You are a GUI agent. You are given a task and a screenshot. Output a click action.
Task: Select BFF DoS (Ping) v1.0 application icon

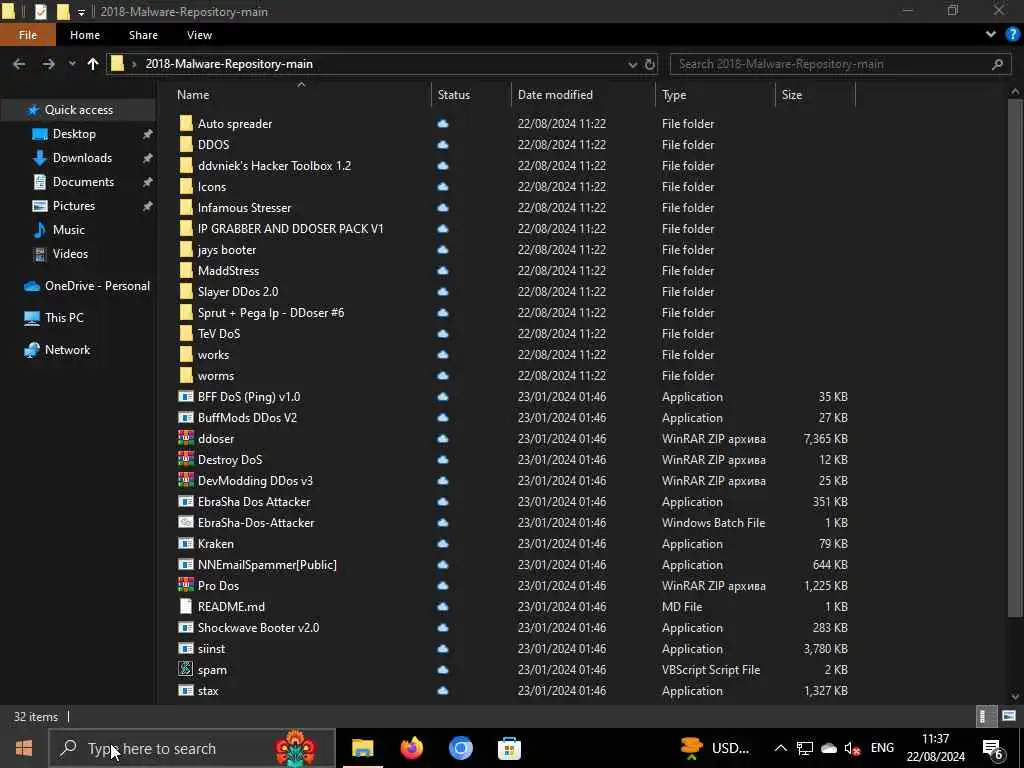click(x=186, y=396)
